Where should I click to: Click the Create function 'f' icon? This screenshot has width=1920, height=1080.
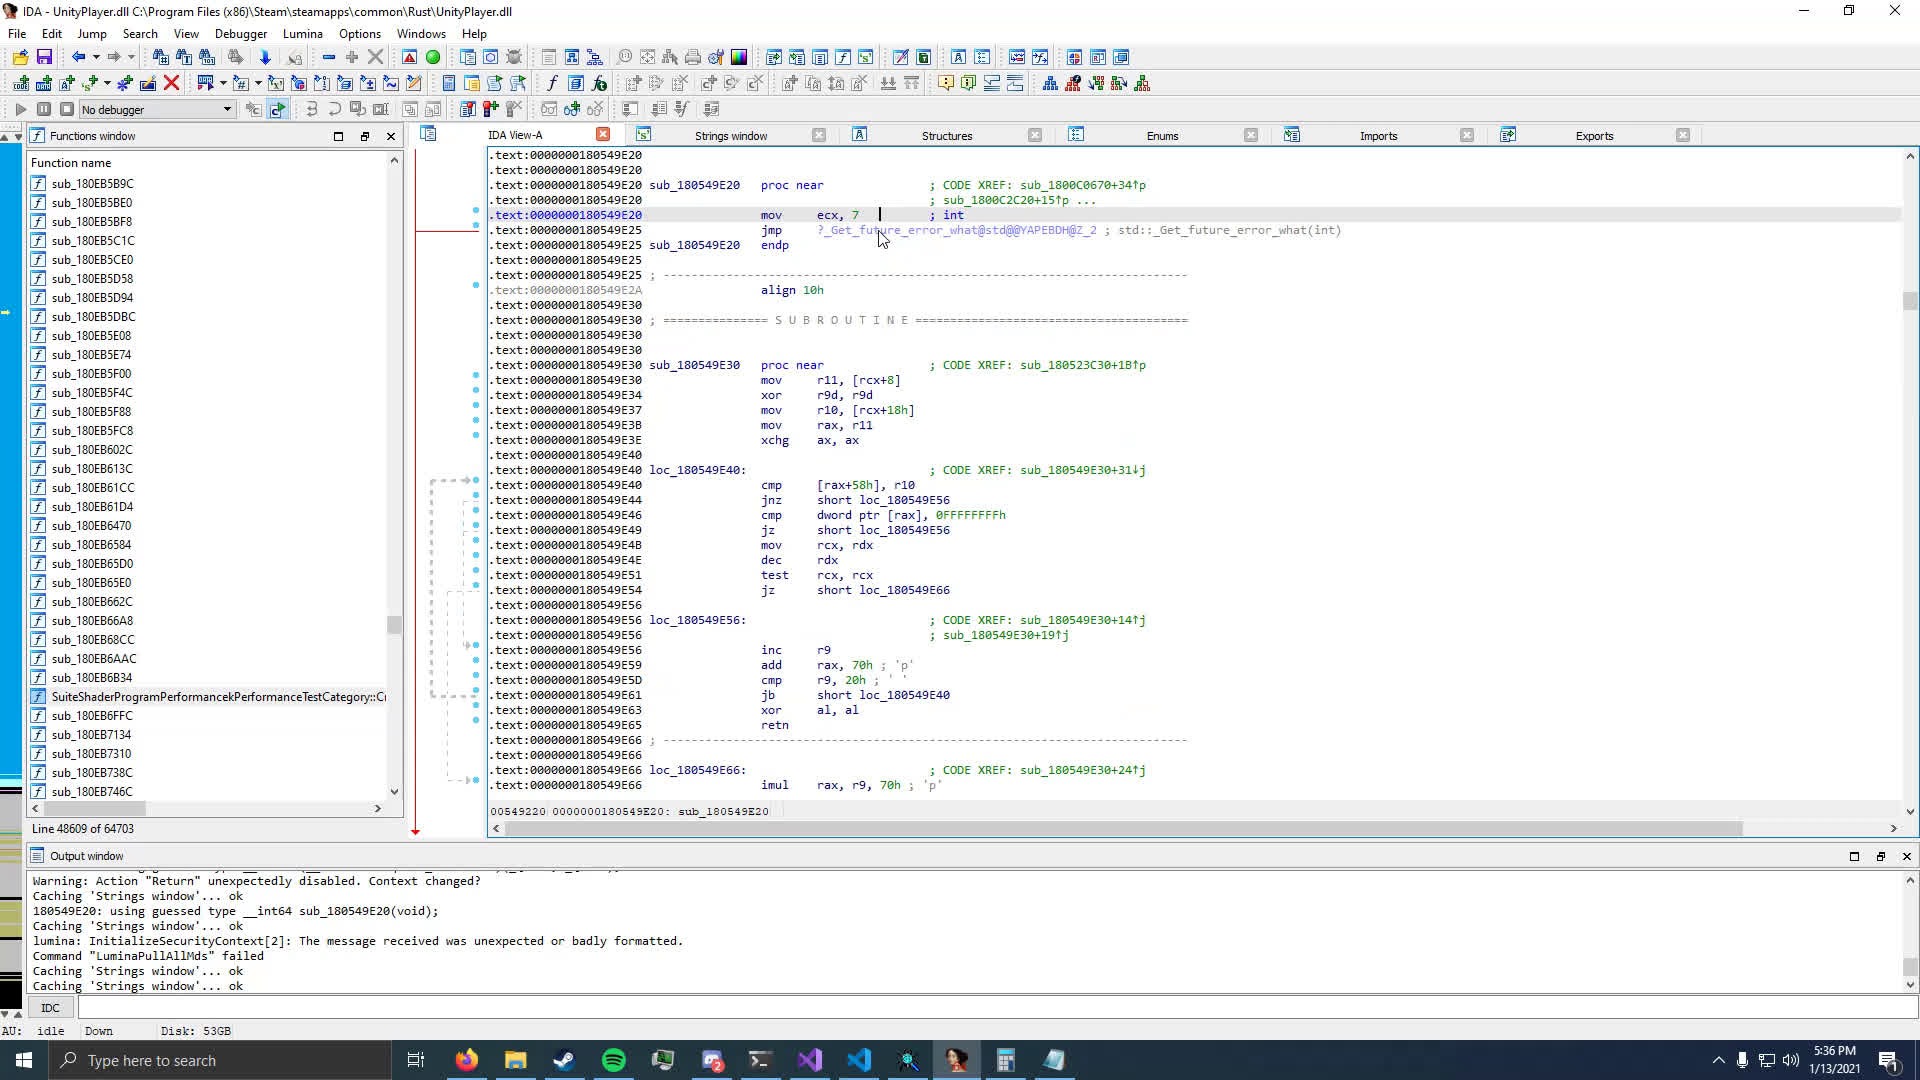pos(551,83)
